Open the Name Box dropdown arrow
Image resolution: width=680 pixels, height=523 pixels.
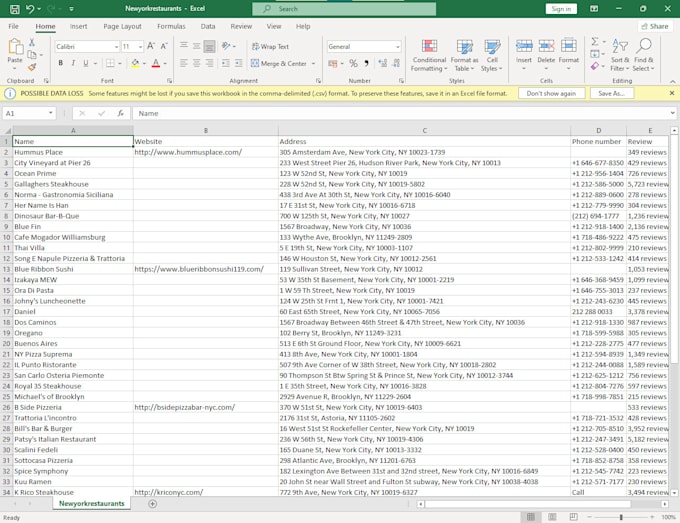(x=51, y=113)
